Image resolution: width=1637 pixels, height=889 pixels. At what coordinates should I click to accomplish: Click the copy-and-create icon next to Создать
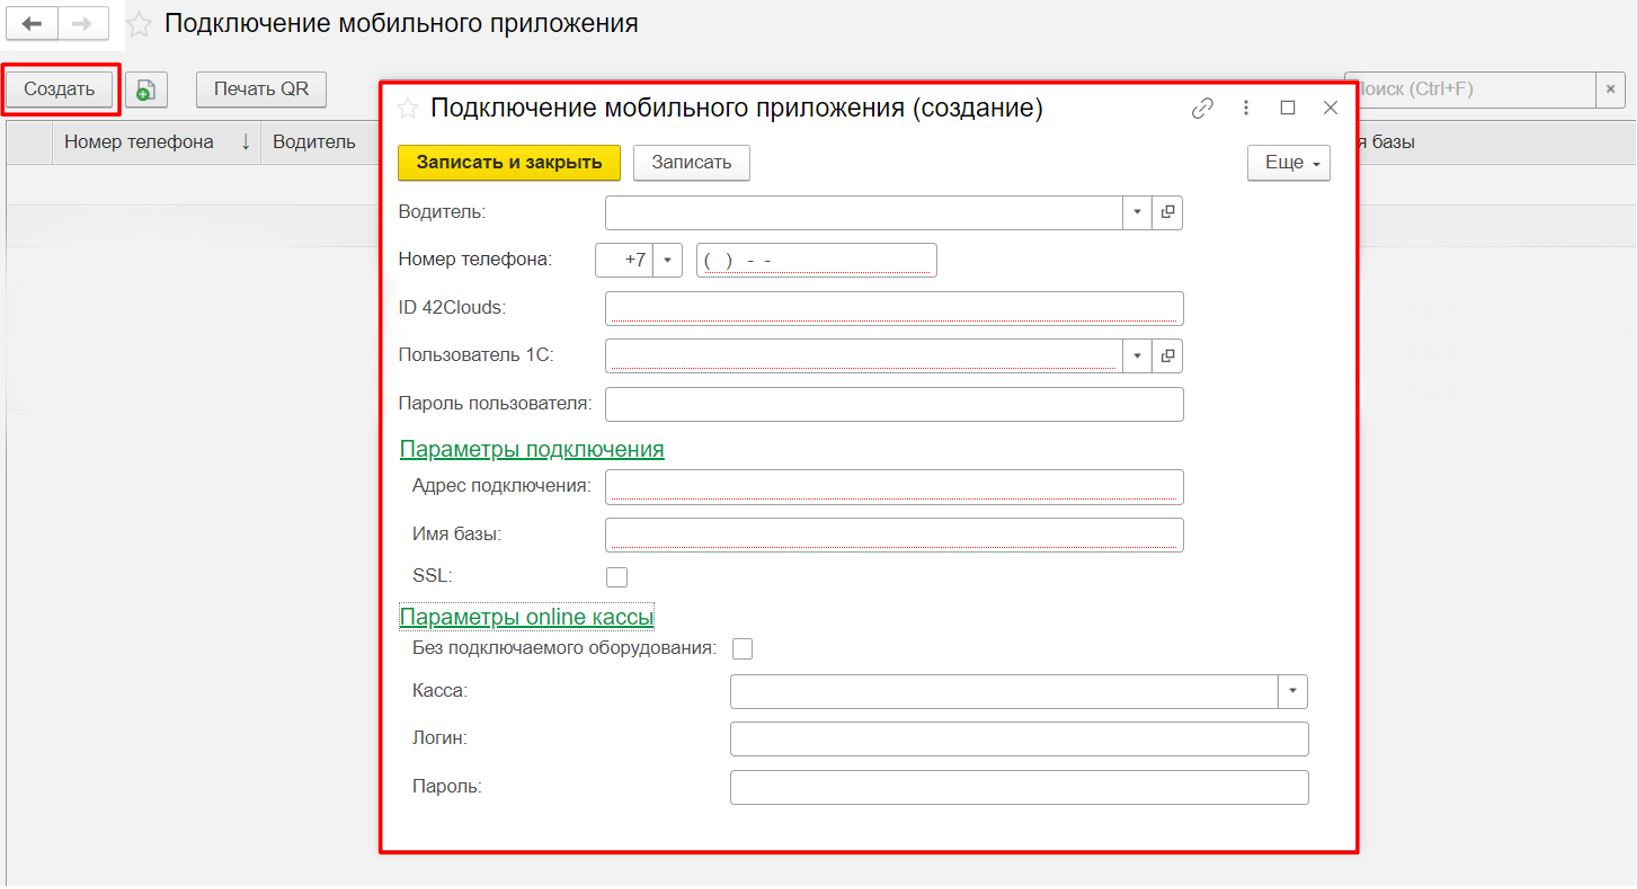146,90
